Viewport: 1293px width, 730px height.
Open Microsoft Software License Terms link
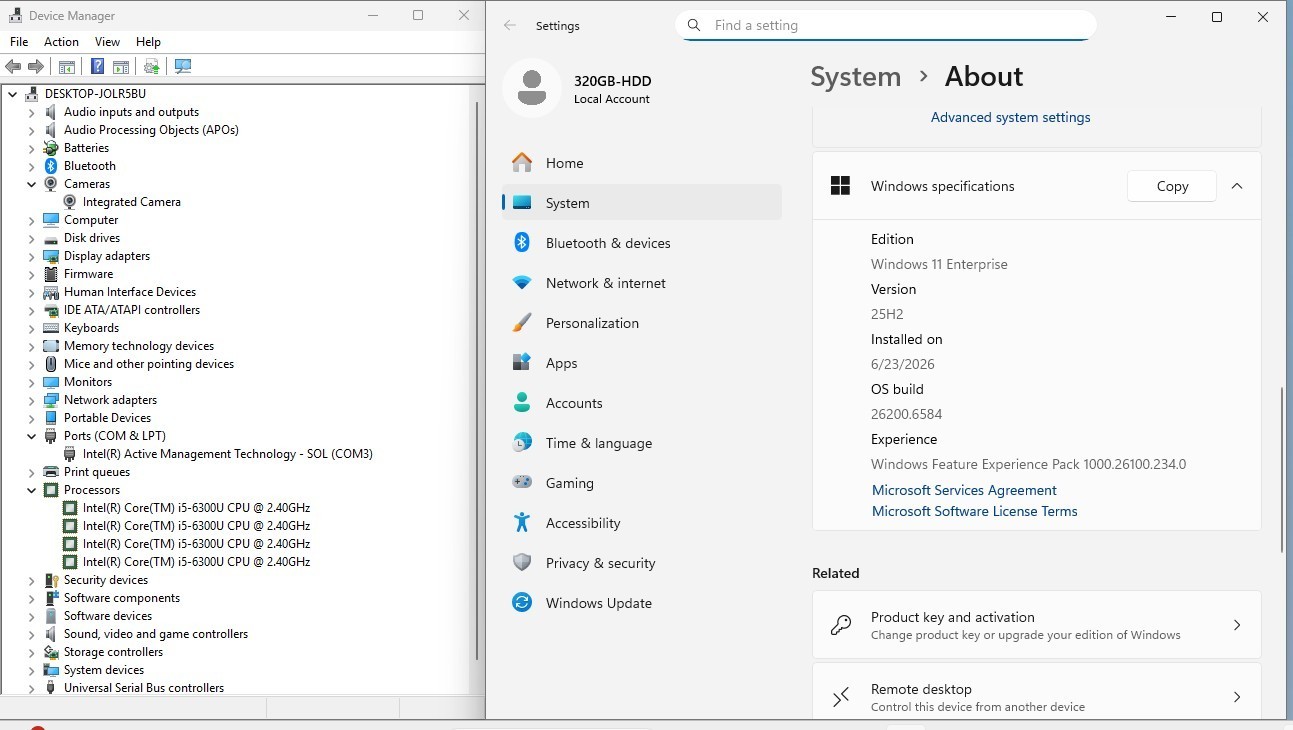(x=975, y=511)
